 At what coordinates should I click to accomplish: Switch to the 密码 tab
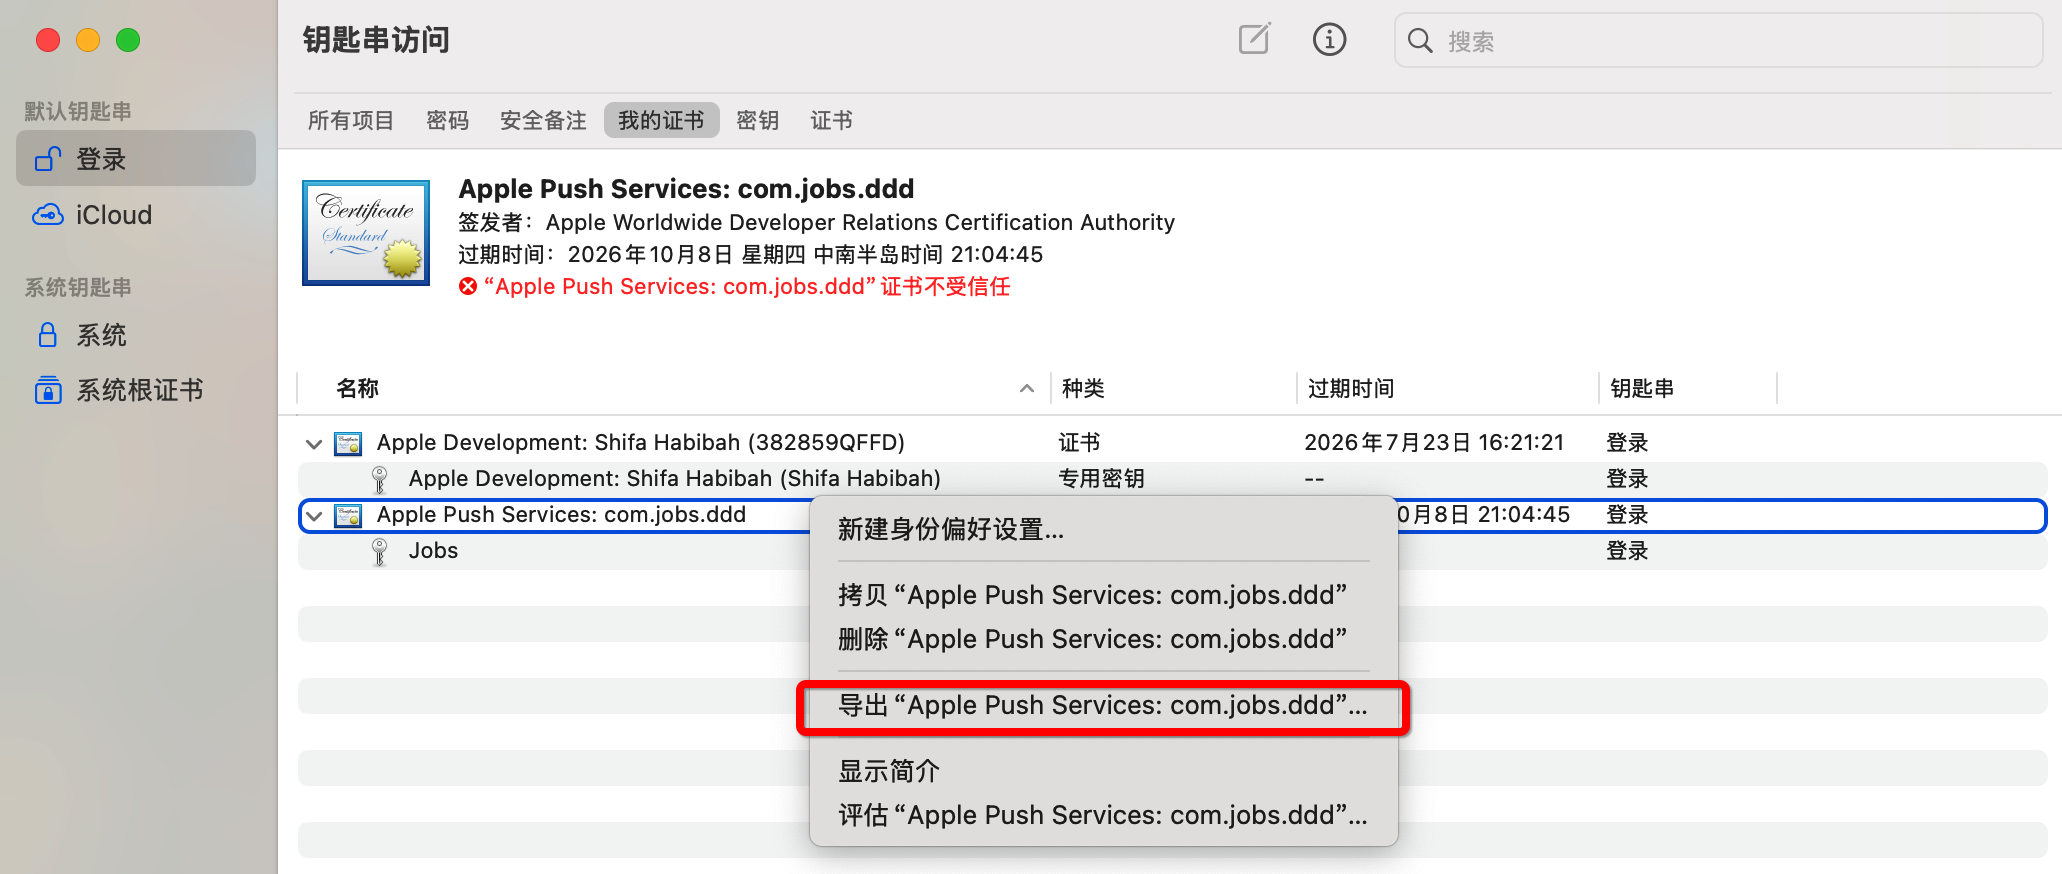click(447, 121)
